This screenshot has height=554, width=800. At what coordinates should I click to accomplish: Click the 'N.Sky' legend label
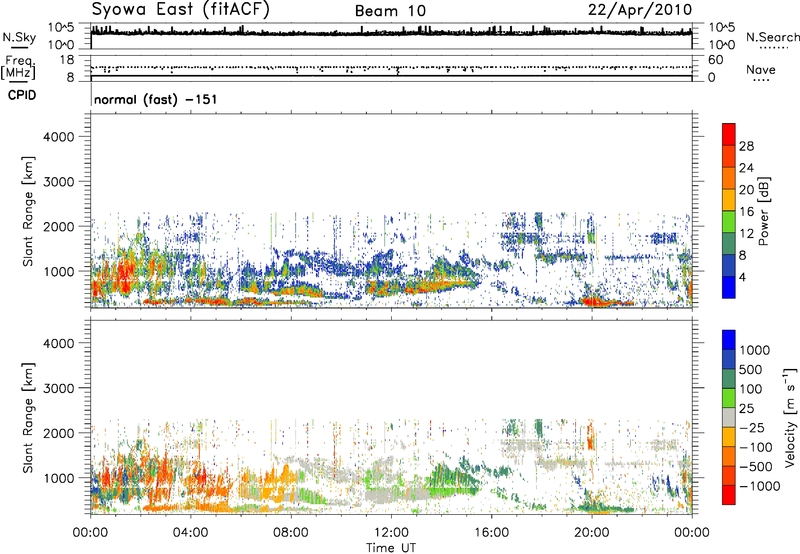[x=19, y=37]
